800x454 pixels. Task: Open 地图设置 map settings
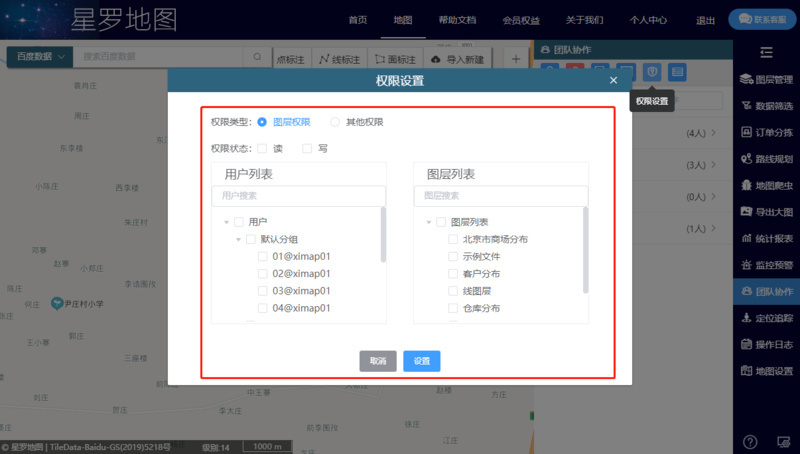pyautogui.click(x=766, y=371)
